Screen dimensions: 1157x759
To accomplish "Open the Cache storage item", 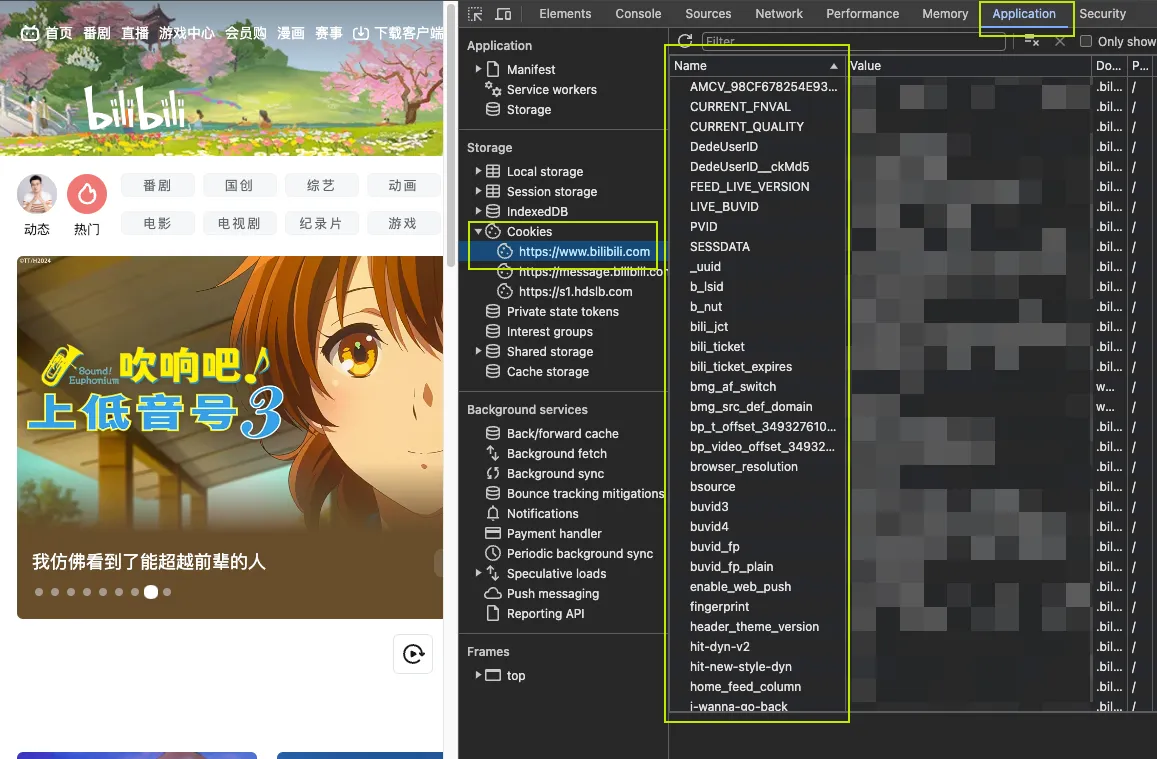I will tap(548, 372).
